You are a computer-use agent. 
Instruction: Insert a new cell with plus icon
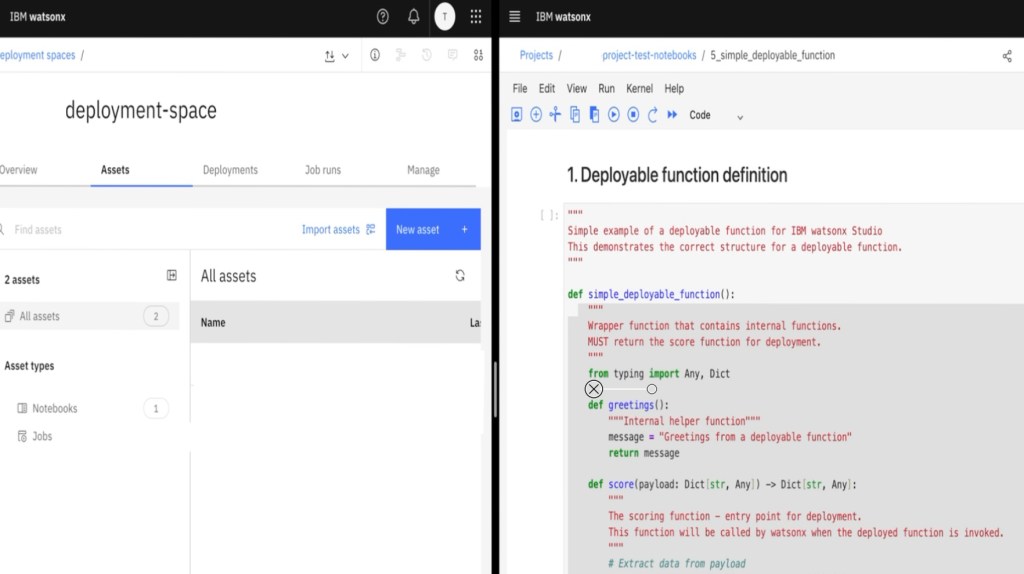(x=536, y=115)
